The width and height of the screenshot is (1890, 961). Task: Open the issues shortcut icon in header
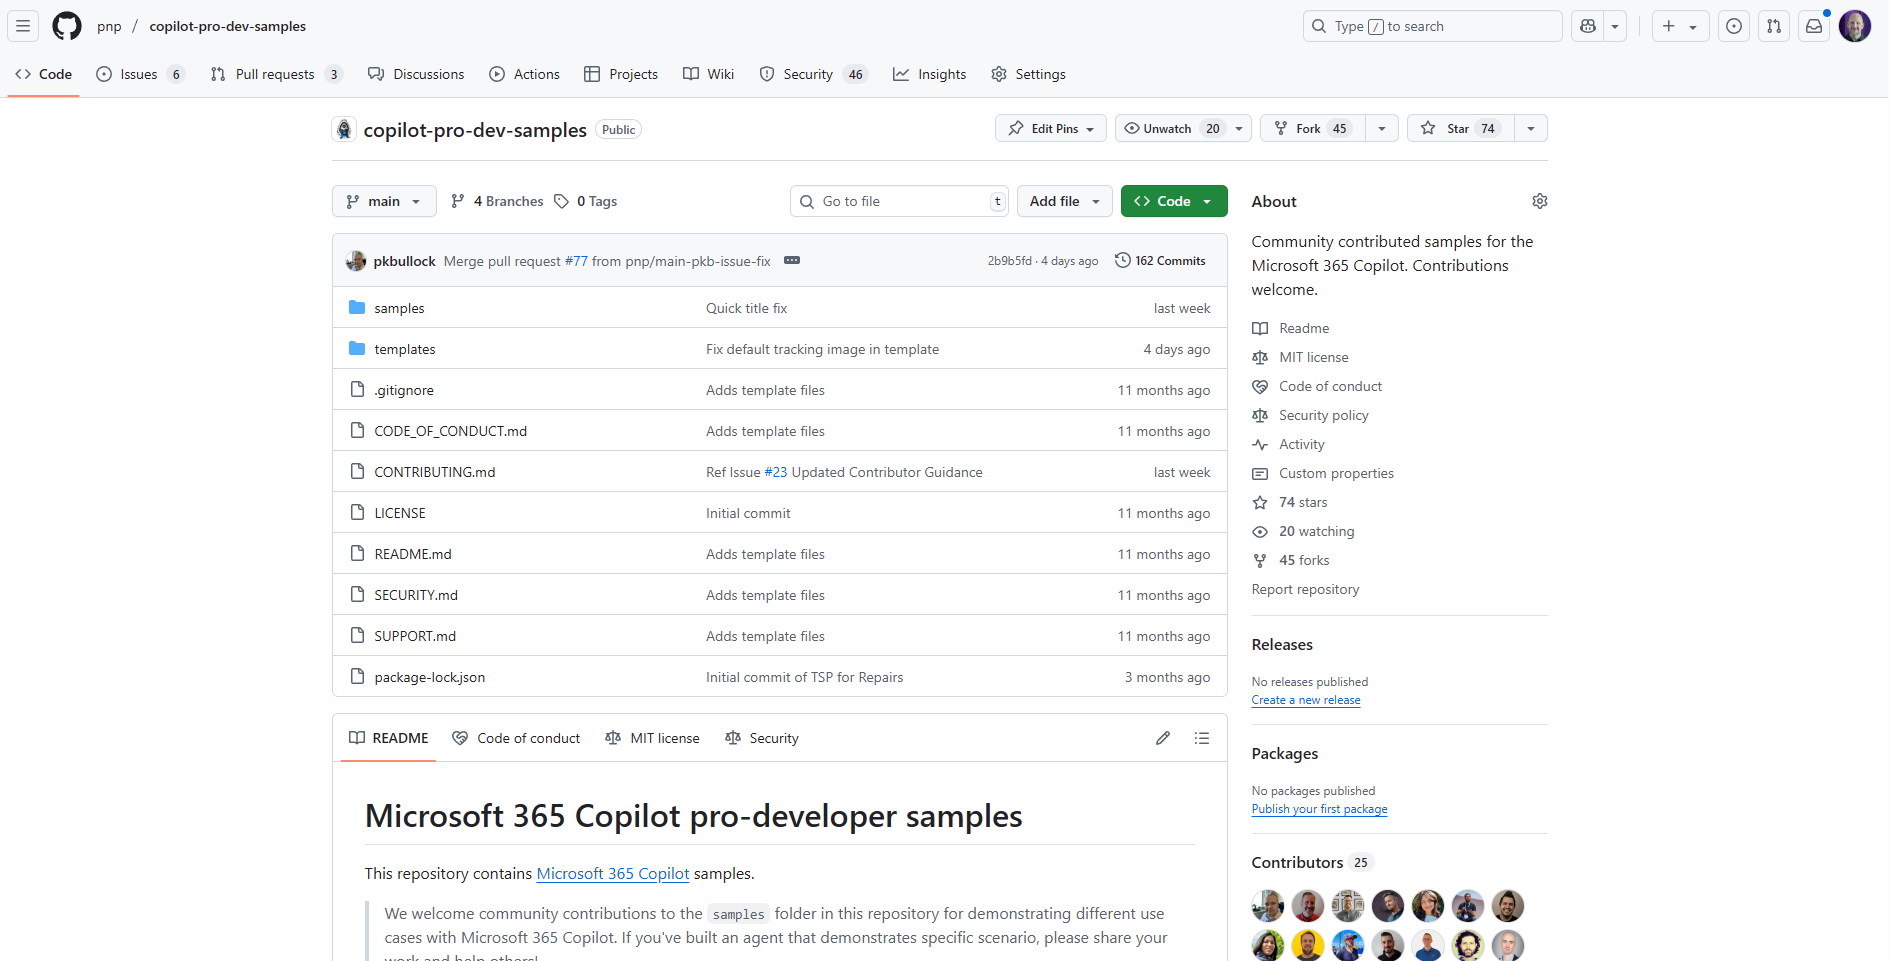[x=1734, y=26]
